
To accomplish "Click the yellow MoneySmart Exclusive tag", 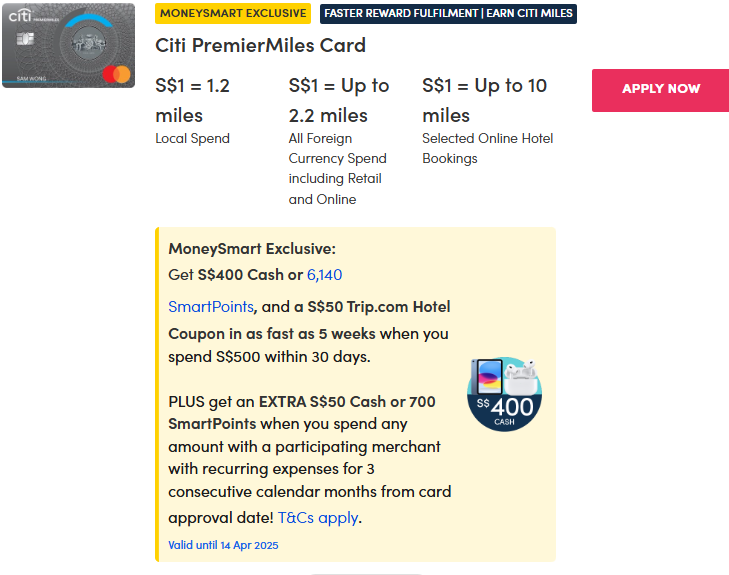I will click(x=233, y=13).
